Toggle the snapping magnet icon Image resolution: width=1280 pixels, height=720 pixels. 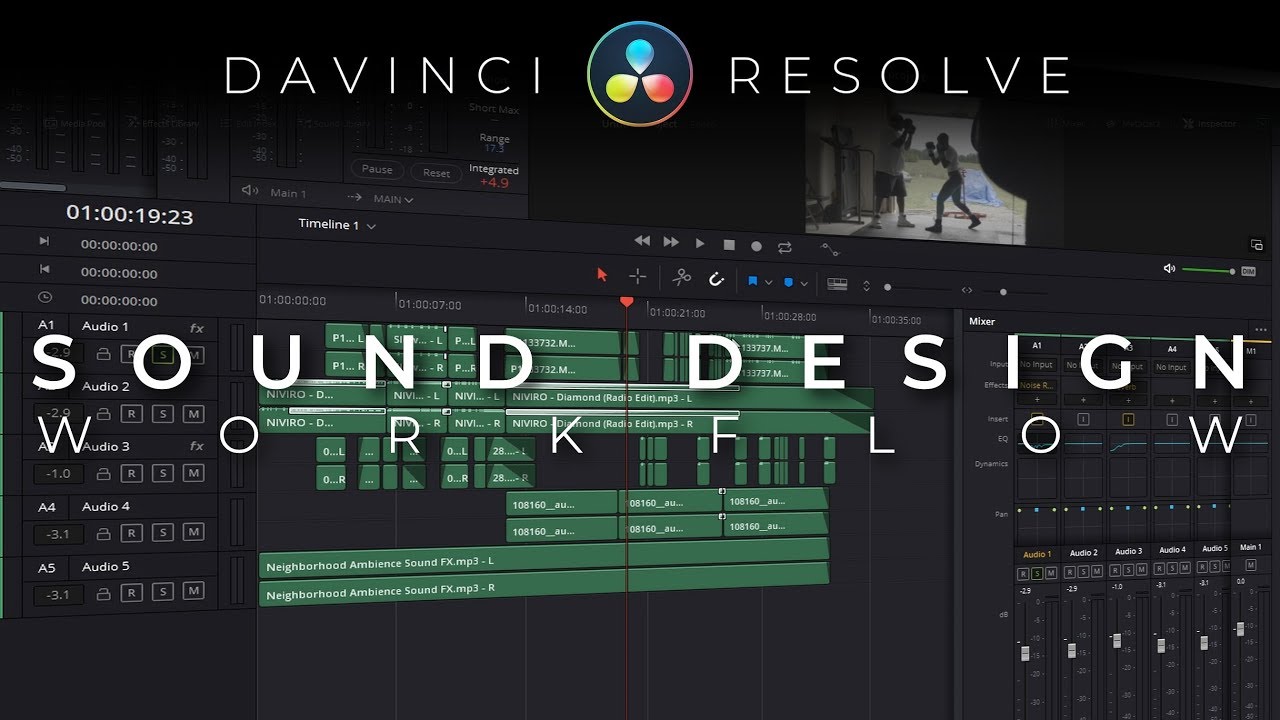pos(716,280)
